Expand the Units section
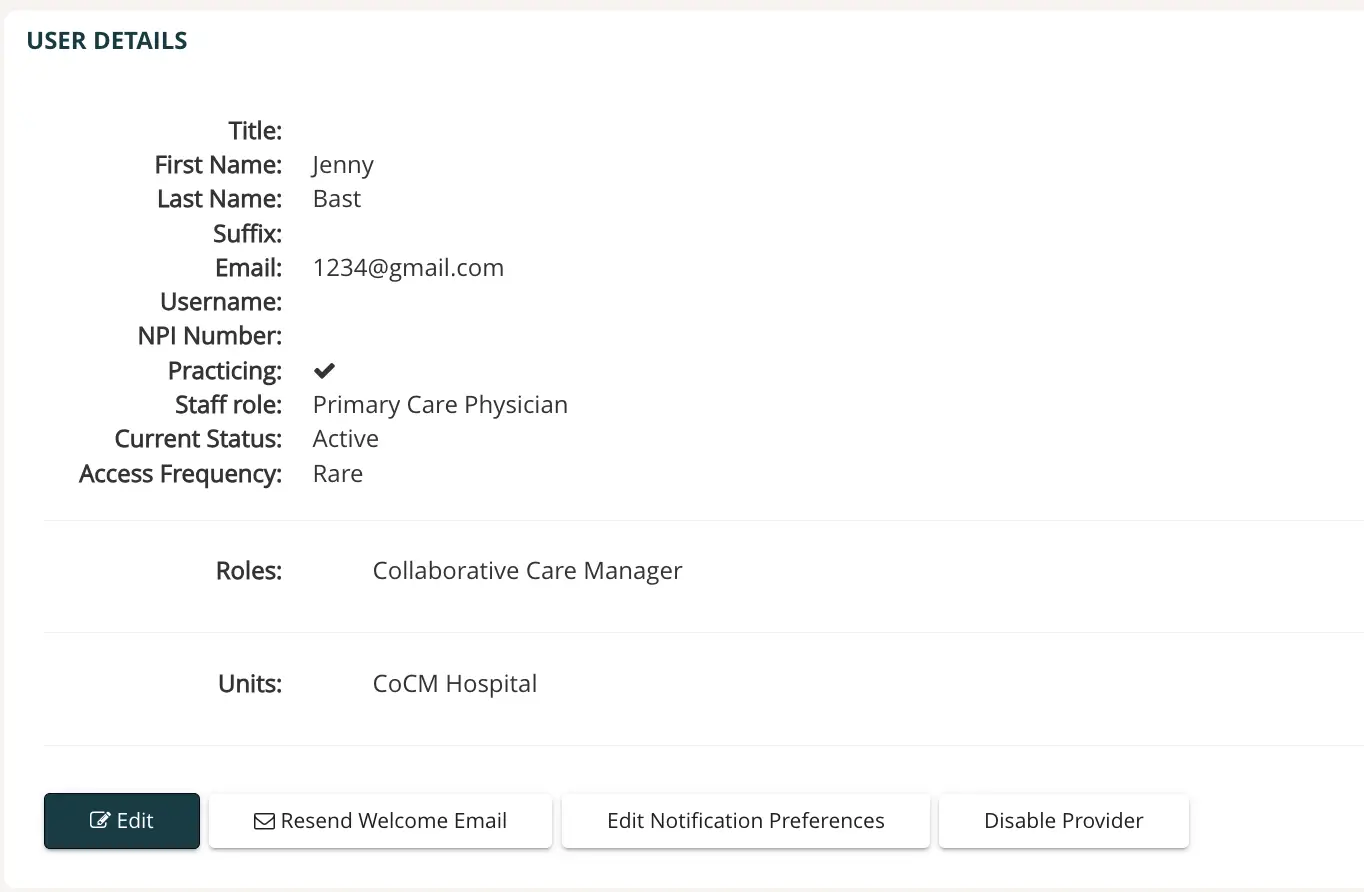 249,683
